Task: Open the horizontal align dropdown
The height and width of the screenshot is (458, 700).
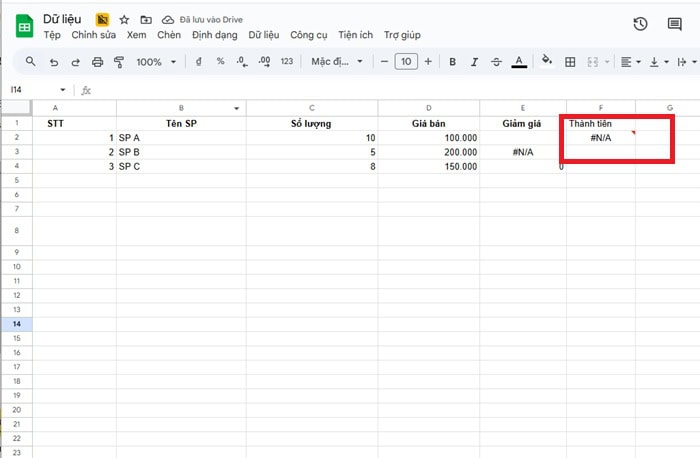Action: [630, 62]
